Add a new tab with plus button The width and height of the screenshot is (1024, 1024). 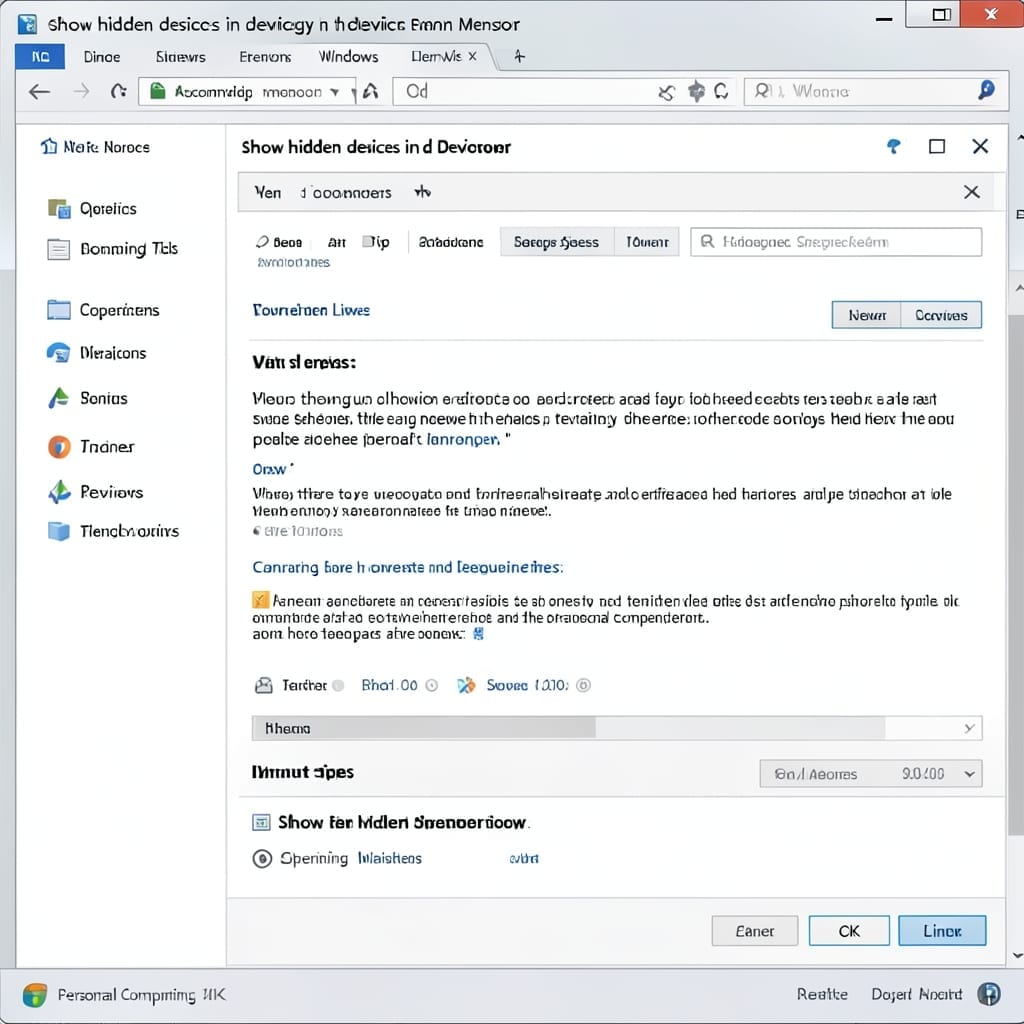pos(519,57)
